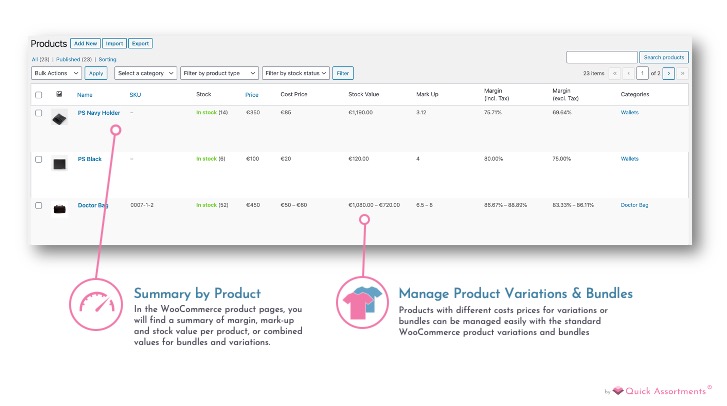
Task: Click the Export products button
Action: pos(140,44)
